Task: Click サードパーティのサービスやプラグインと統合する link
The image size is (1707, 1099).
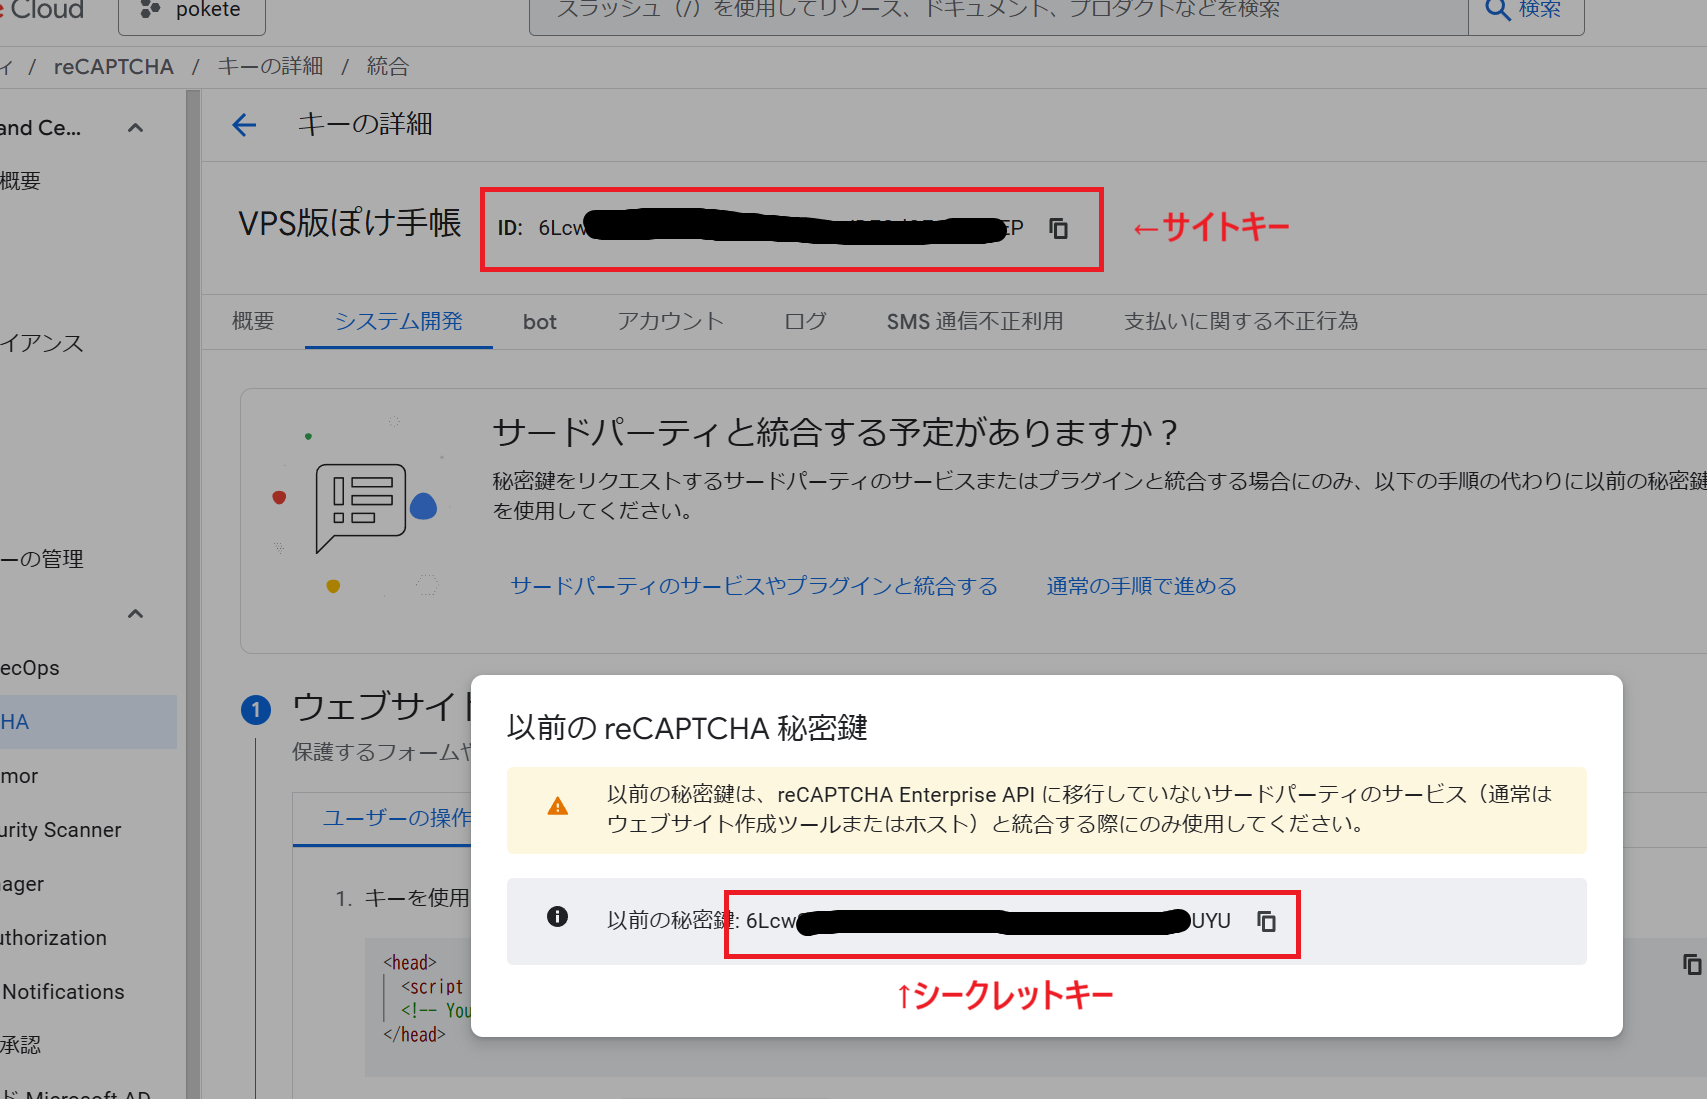Action: (754, 586)
